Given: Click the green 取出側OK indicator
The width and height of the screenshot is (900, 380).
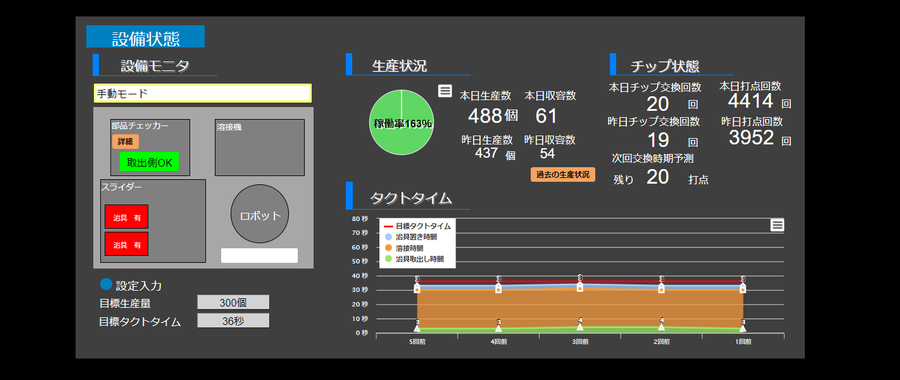Looking at the screenshot, I should tap(149, 162).
